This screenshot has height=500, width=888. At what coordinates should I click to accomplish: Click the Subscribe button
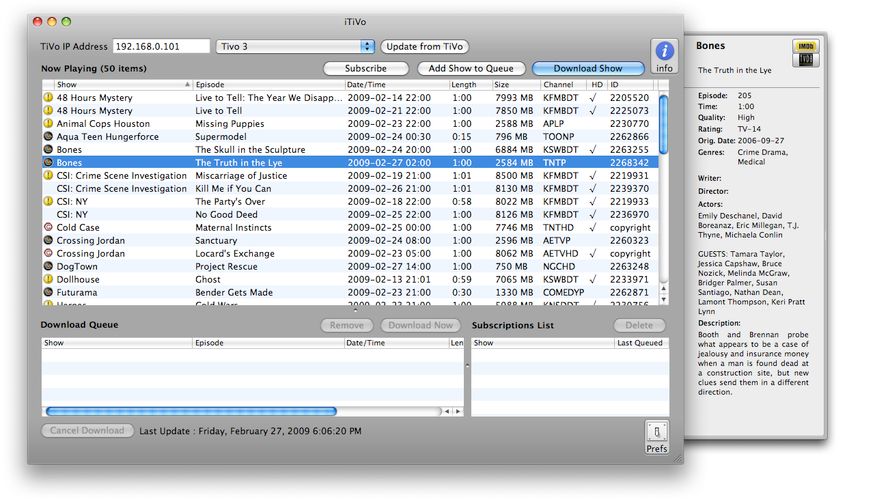[x=366, y=68]
